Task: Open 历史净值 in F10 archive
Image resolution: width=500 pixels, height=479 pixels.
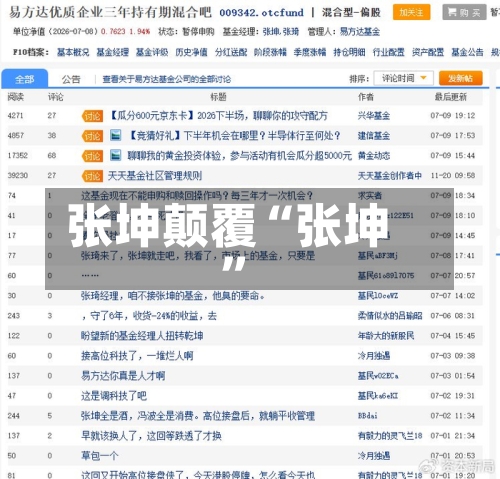Action: coord(191,52)
